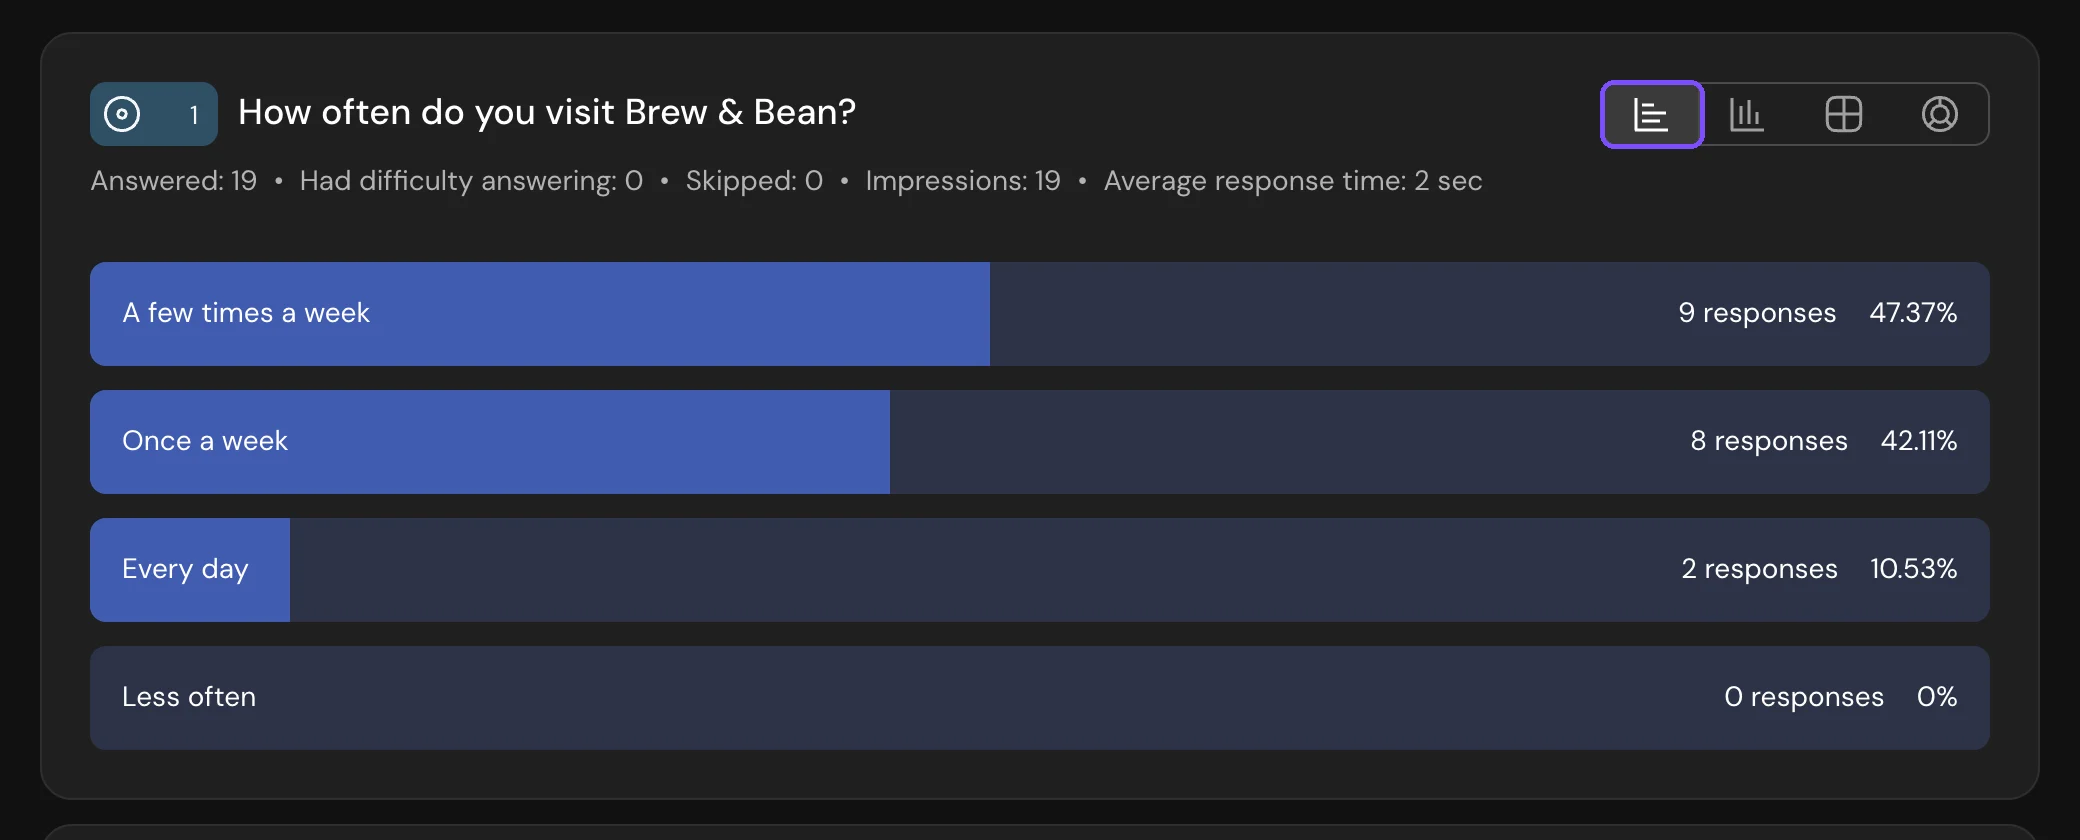Click the '0 responses' count
Image resolution: width=2080 pixels, height=840 pixels.
1804,697
